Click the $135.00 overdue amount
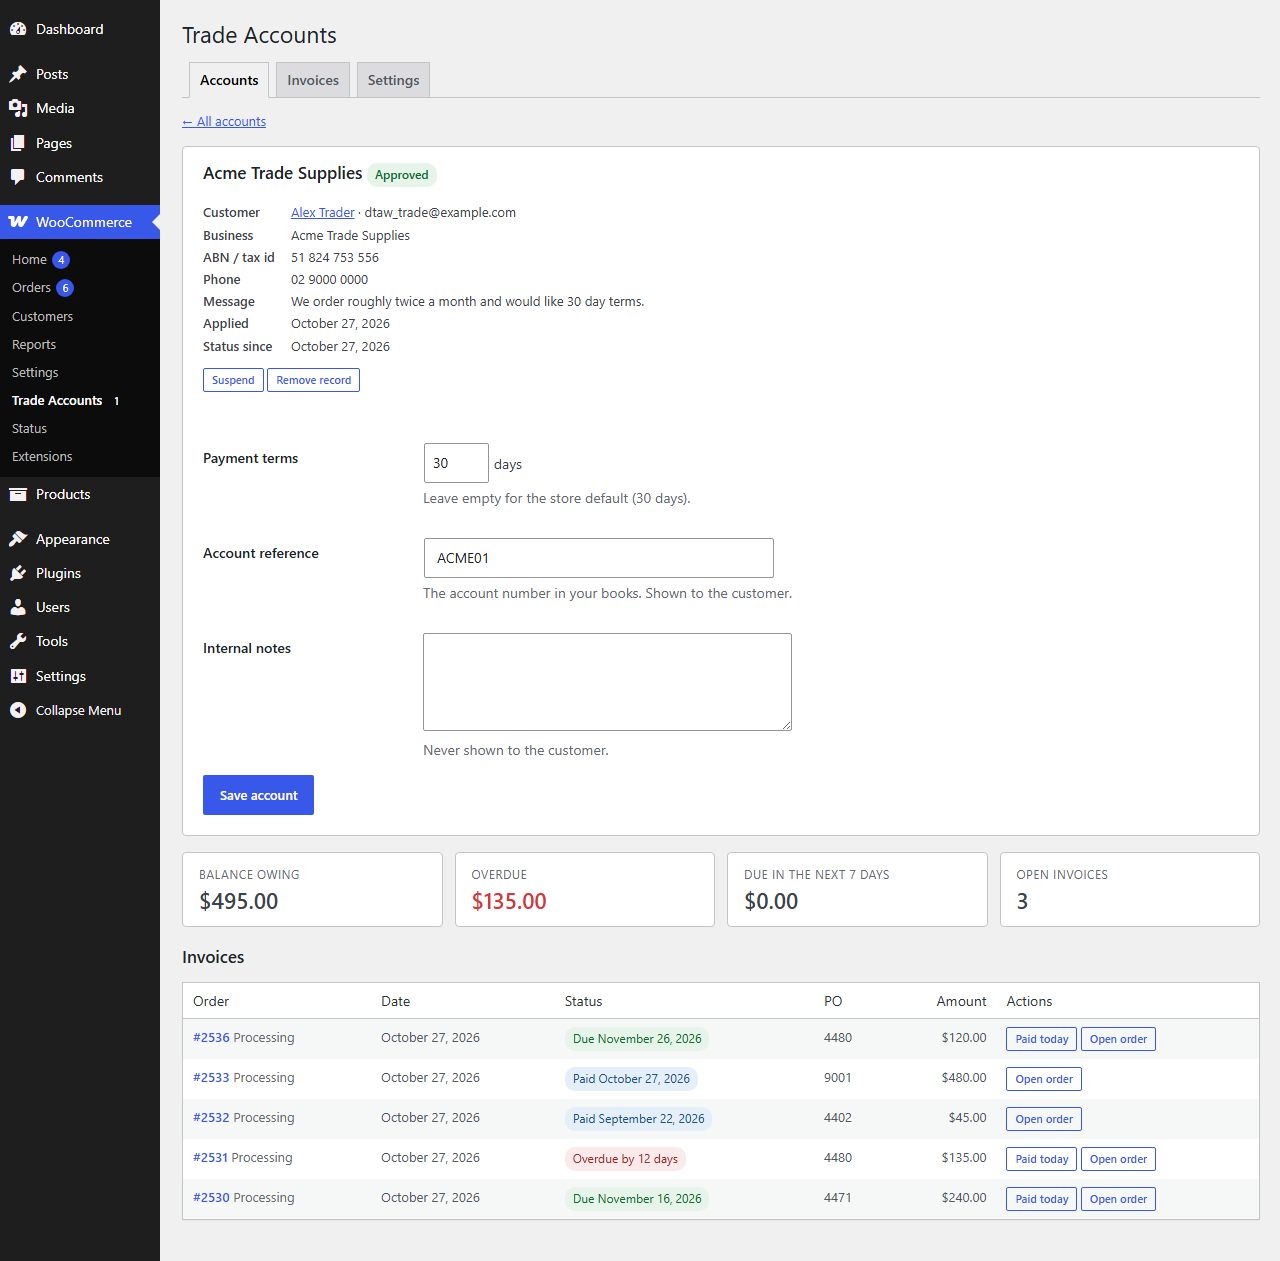The width and height of the screenshot is (1280, 1261). click(509, 901)
